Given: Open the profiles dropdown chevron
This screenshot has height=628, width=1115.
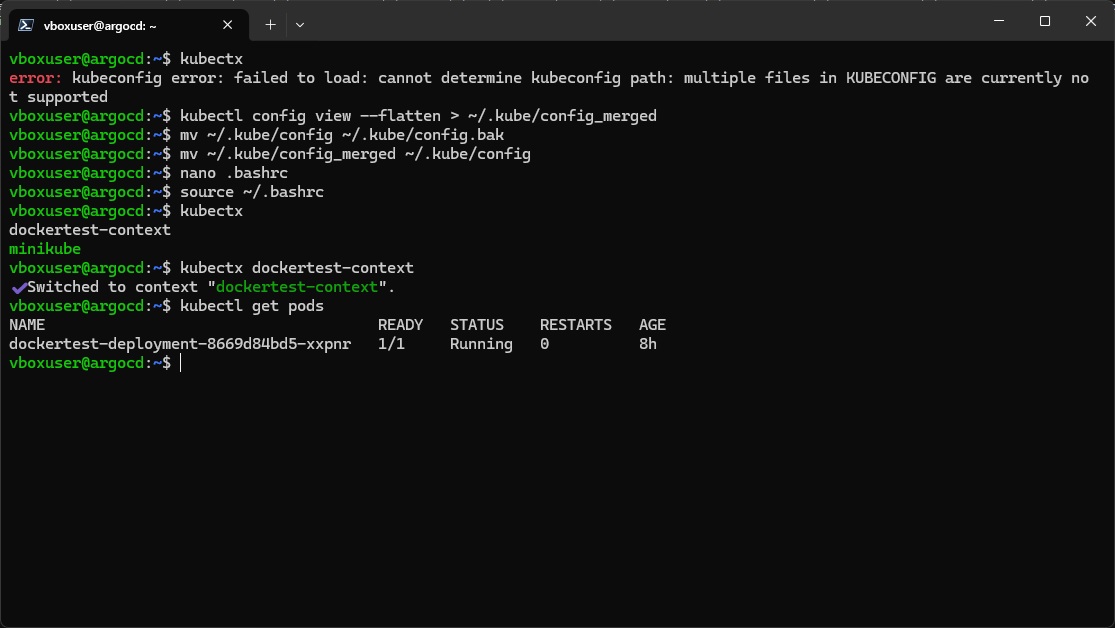Looking at the screenshot, I should (x=300, y=25).
